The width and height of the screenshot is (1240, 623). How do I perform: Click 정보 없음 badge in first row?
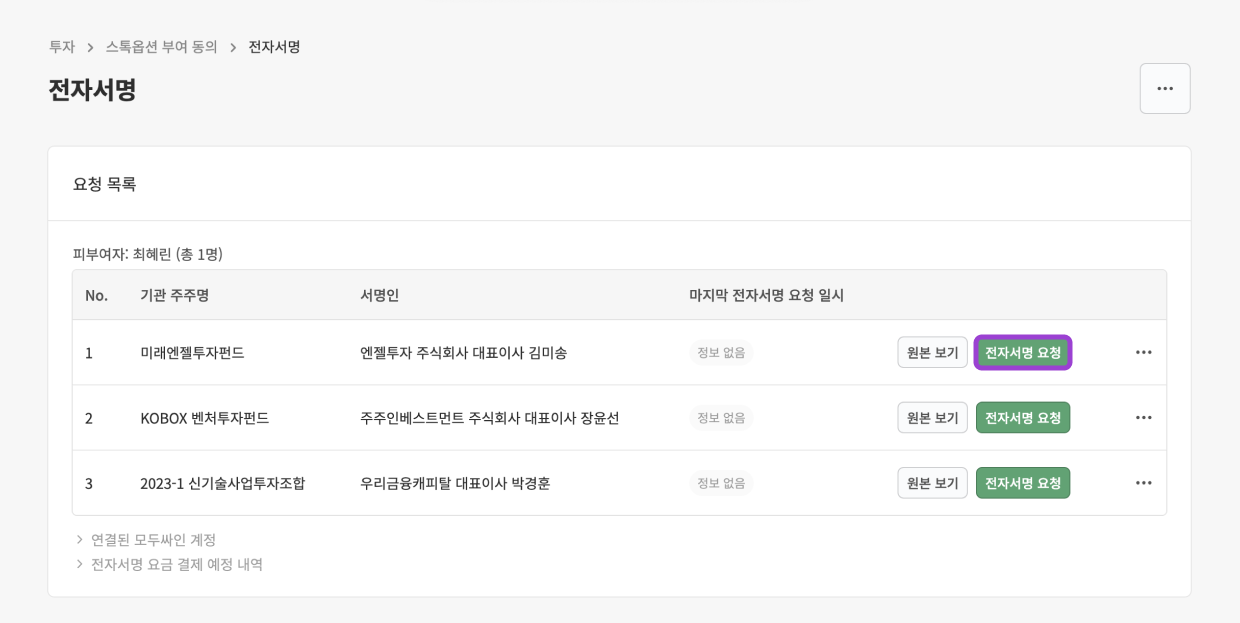coord(720,353)
